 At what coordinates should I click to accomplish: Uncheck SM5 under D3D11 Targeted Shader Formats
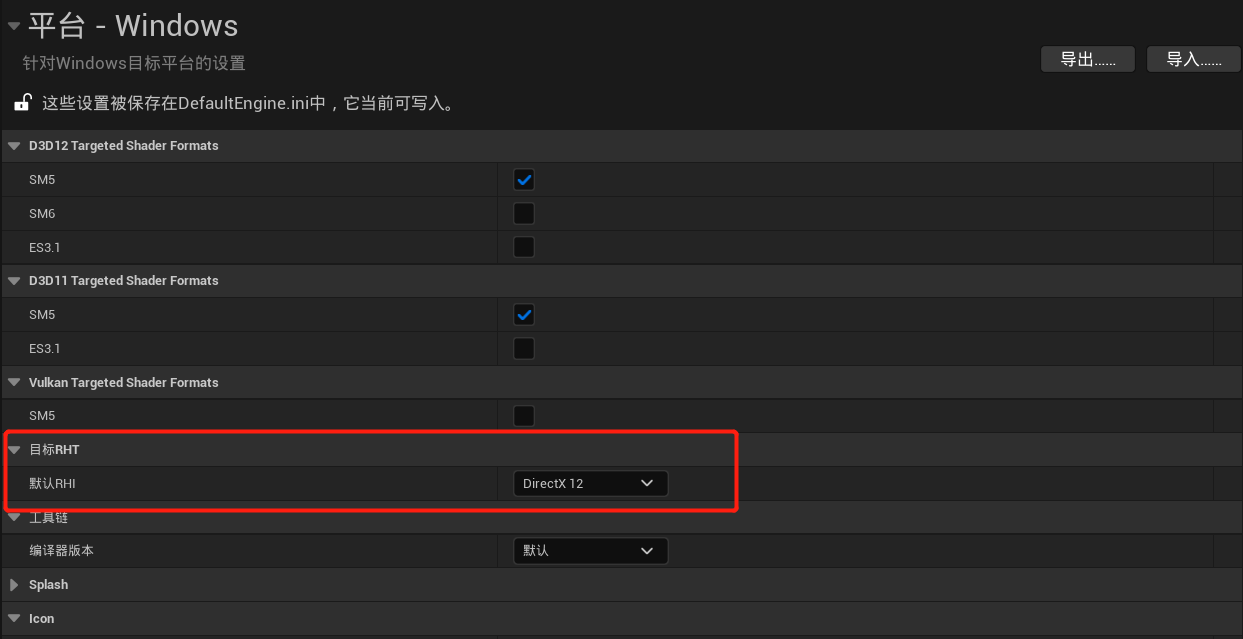point(524,315)
